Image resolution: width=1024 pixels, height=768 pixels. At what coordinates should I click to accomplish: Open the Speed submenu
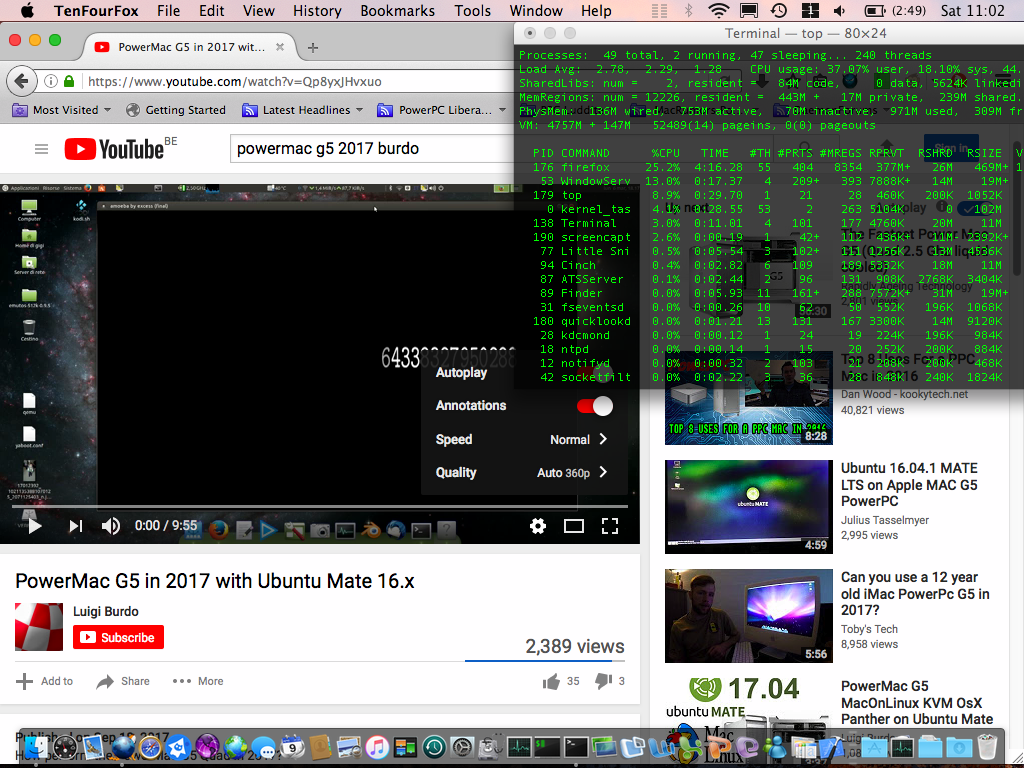click(x=522, y=440)
